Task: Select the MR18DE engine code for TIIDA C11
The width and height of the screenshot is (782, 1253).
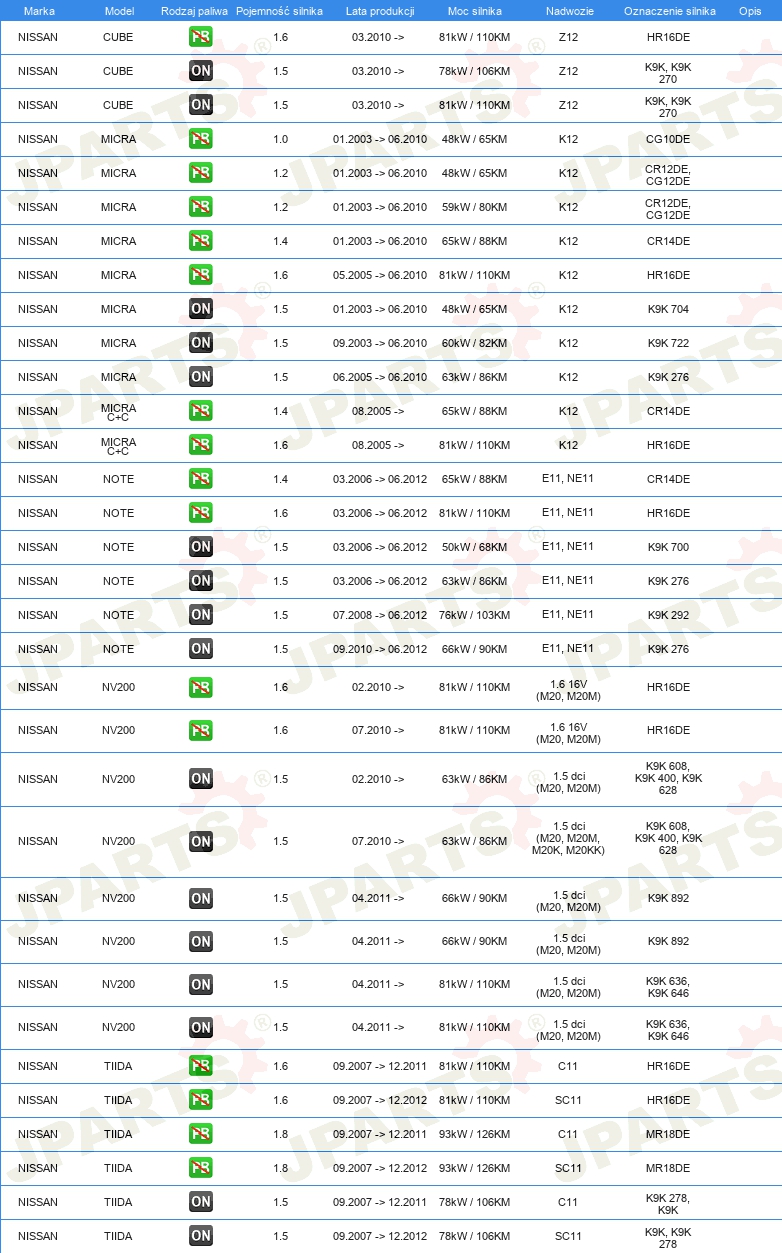Action: (x=668, y=1134)
